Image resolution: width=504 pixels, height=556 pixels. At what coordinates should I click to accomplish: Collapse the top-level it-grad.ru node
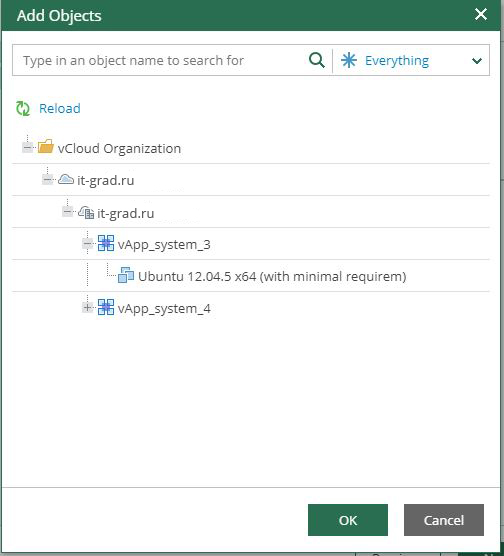point(47,179)
